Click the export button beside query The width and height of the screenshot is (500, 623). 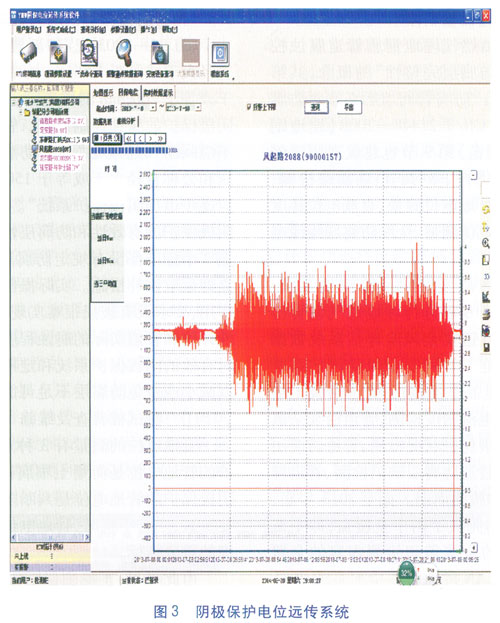(349, 107)
